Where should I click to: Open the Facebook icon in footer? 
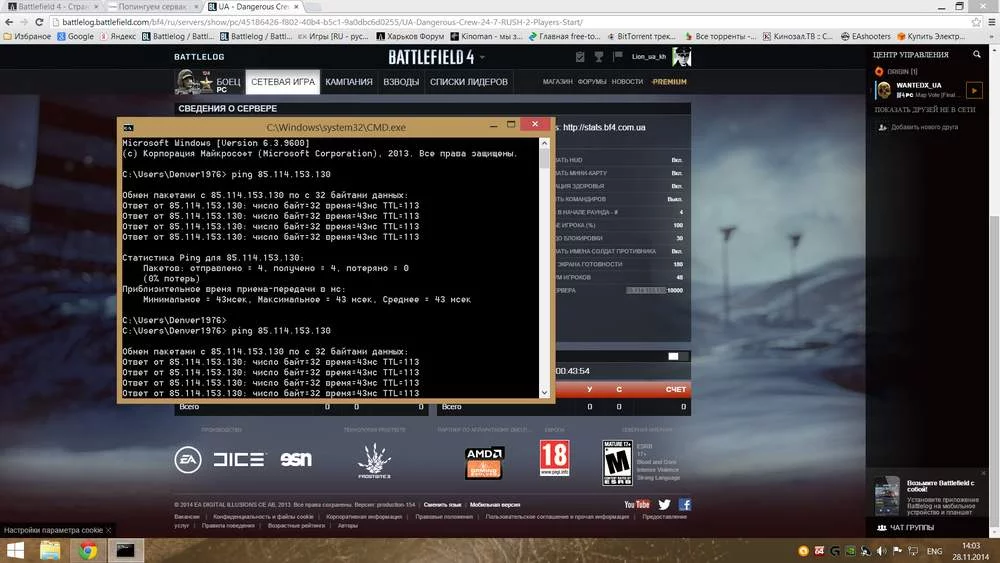coord(685,504)
